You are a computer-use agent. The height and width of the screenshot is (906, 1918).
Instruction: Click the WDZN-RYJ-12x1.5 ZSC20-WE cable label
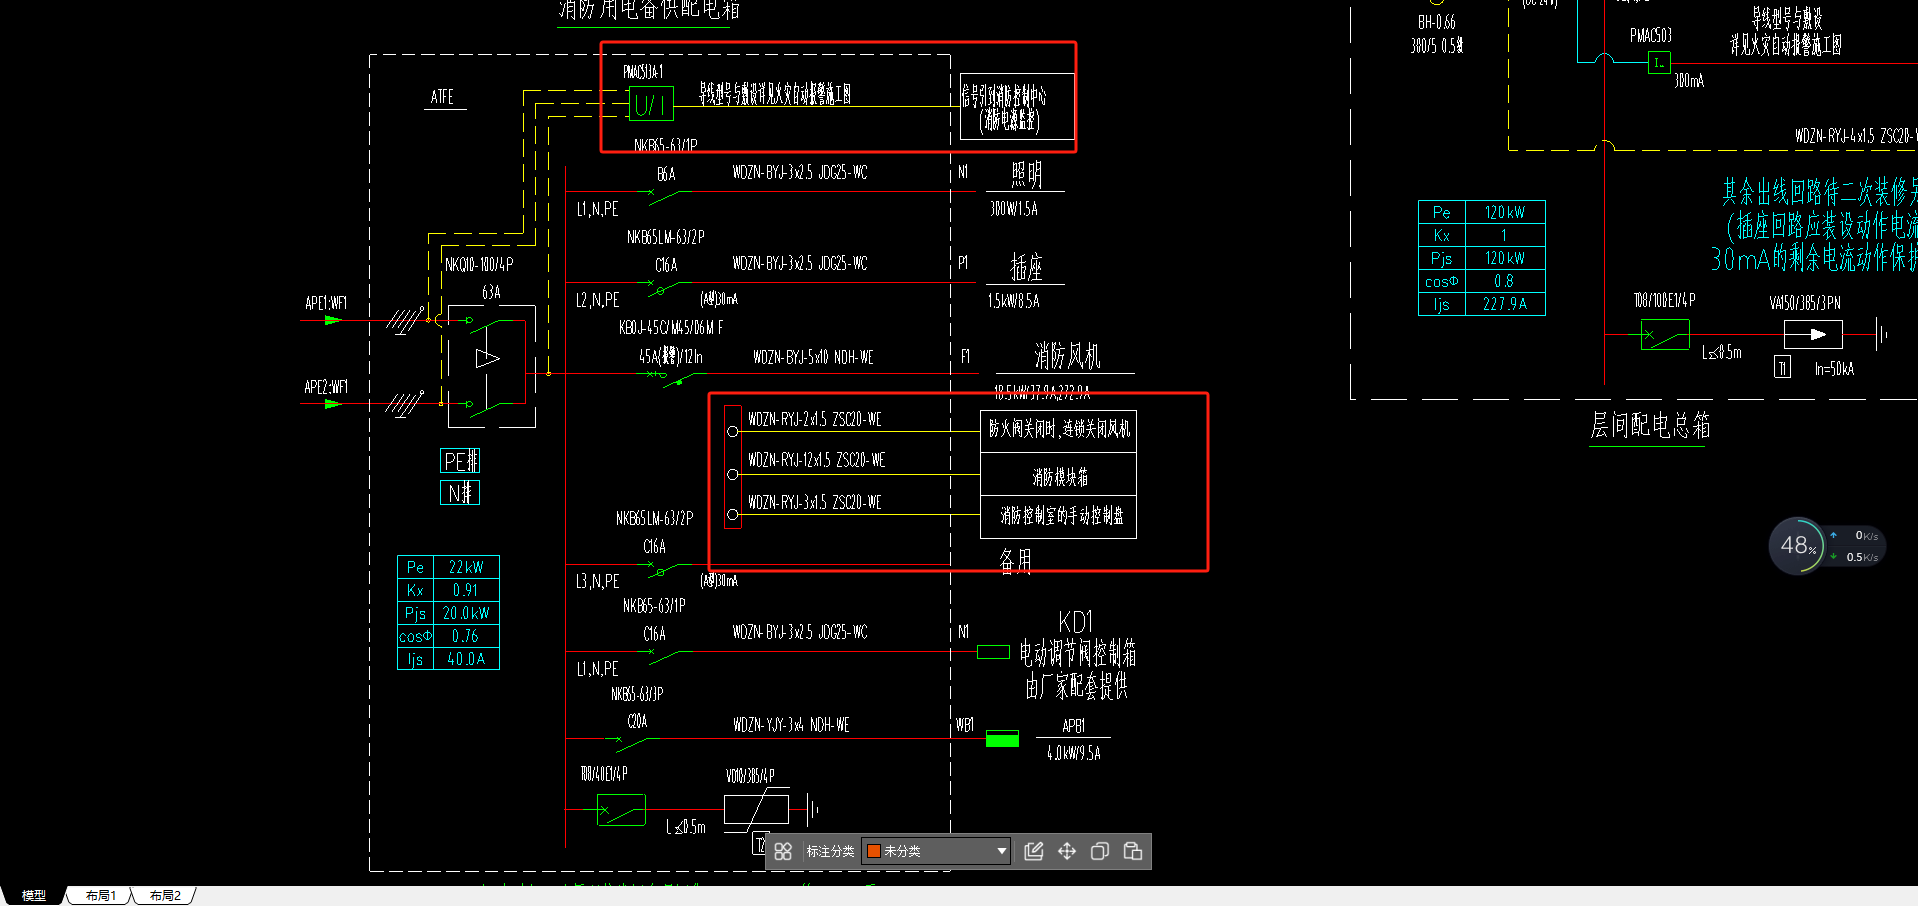click(817, 460)
